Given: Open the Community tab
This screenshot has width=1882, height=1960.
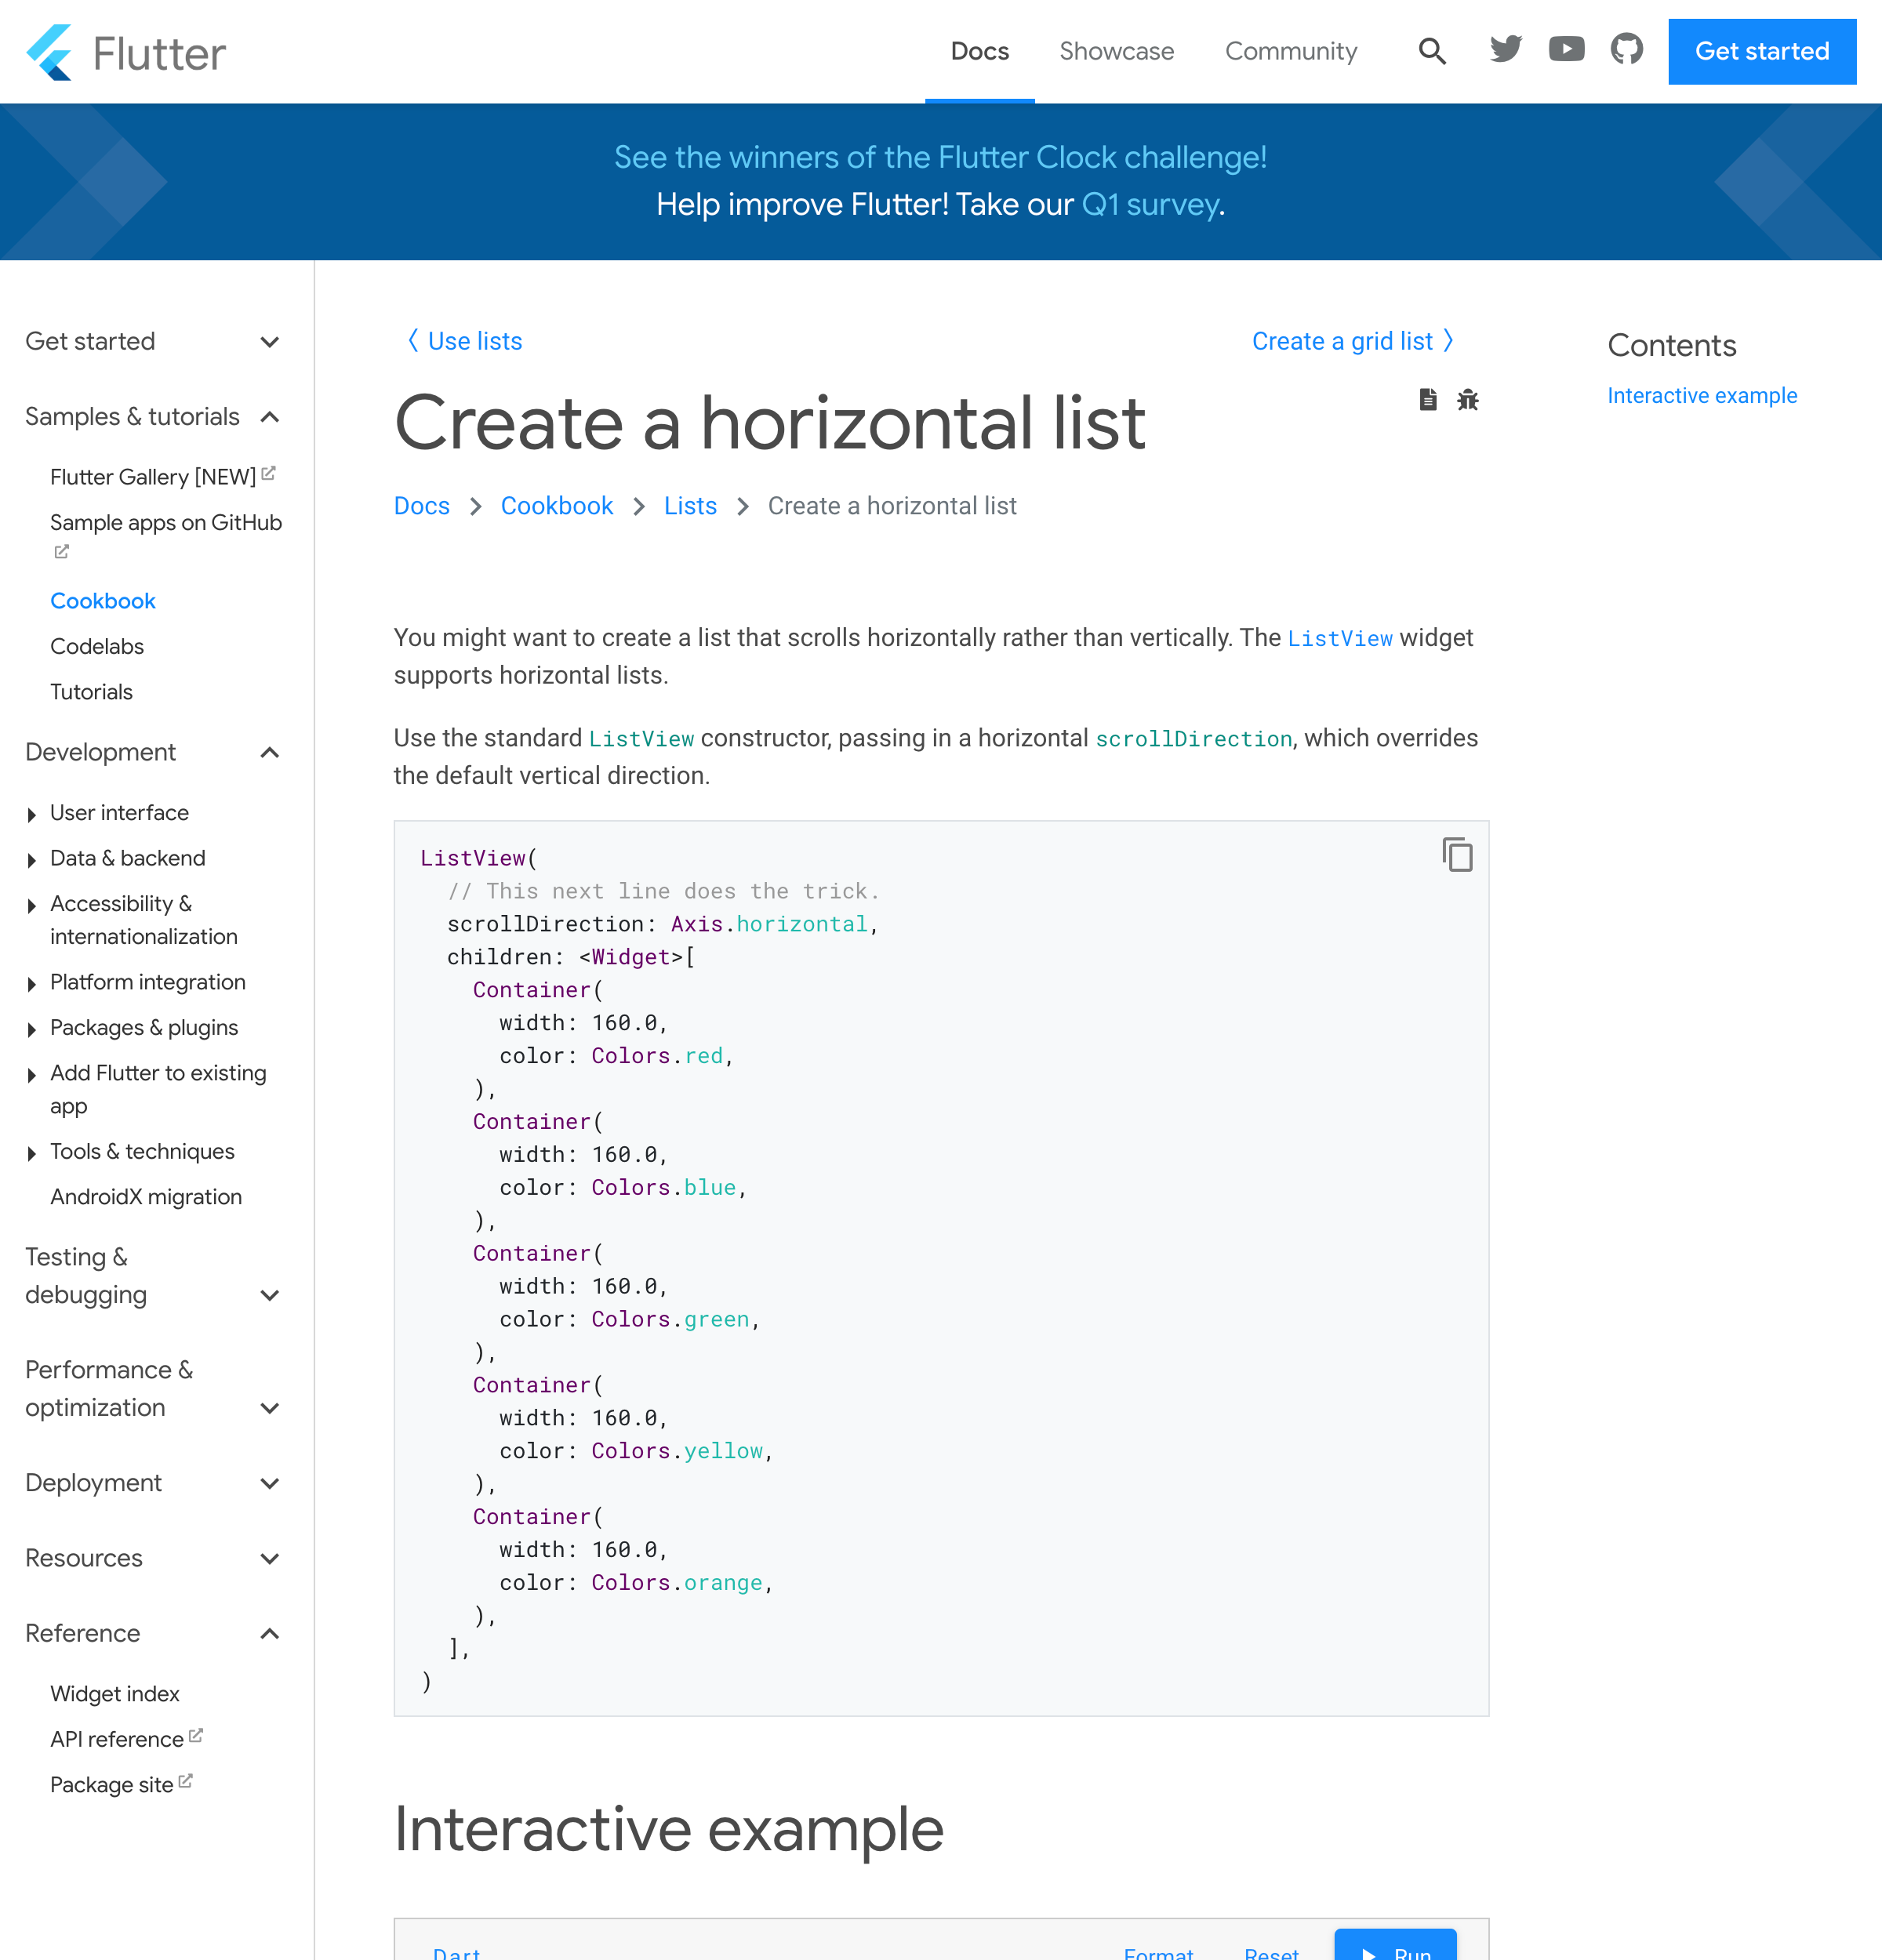Looking at the screenshot, I should pos(1291,51).
